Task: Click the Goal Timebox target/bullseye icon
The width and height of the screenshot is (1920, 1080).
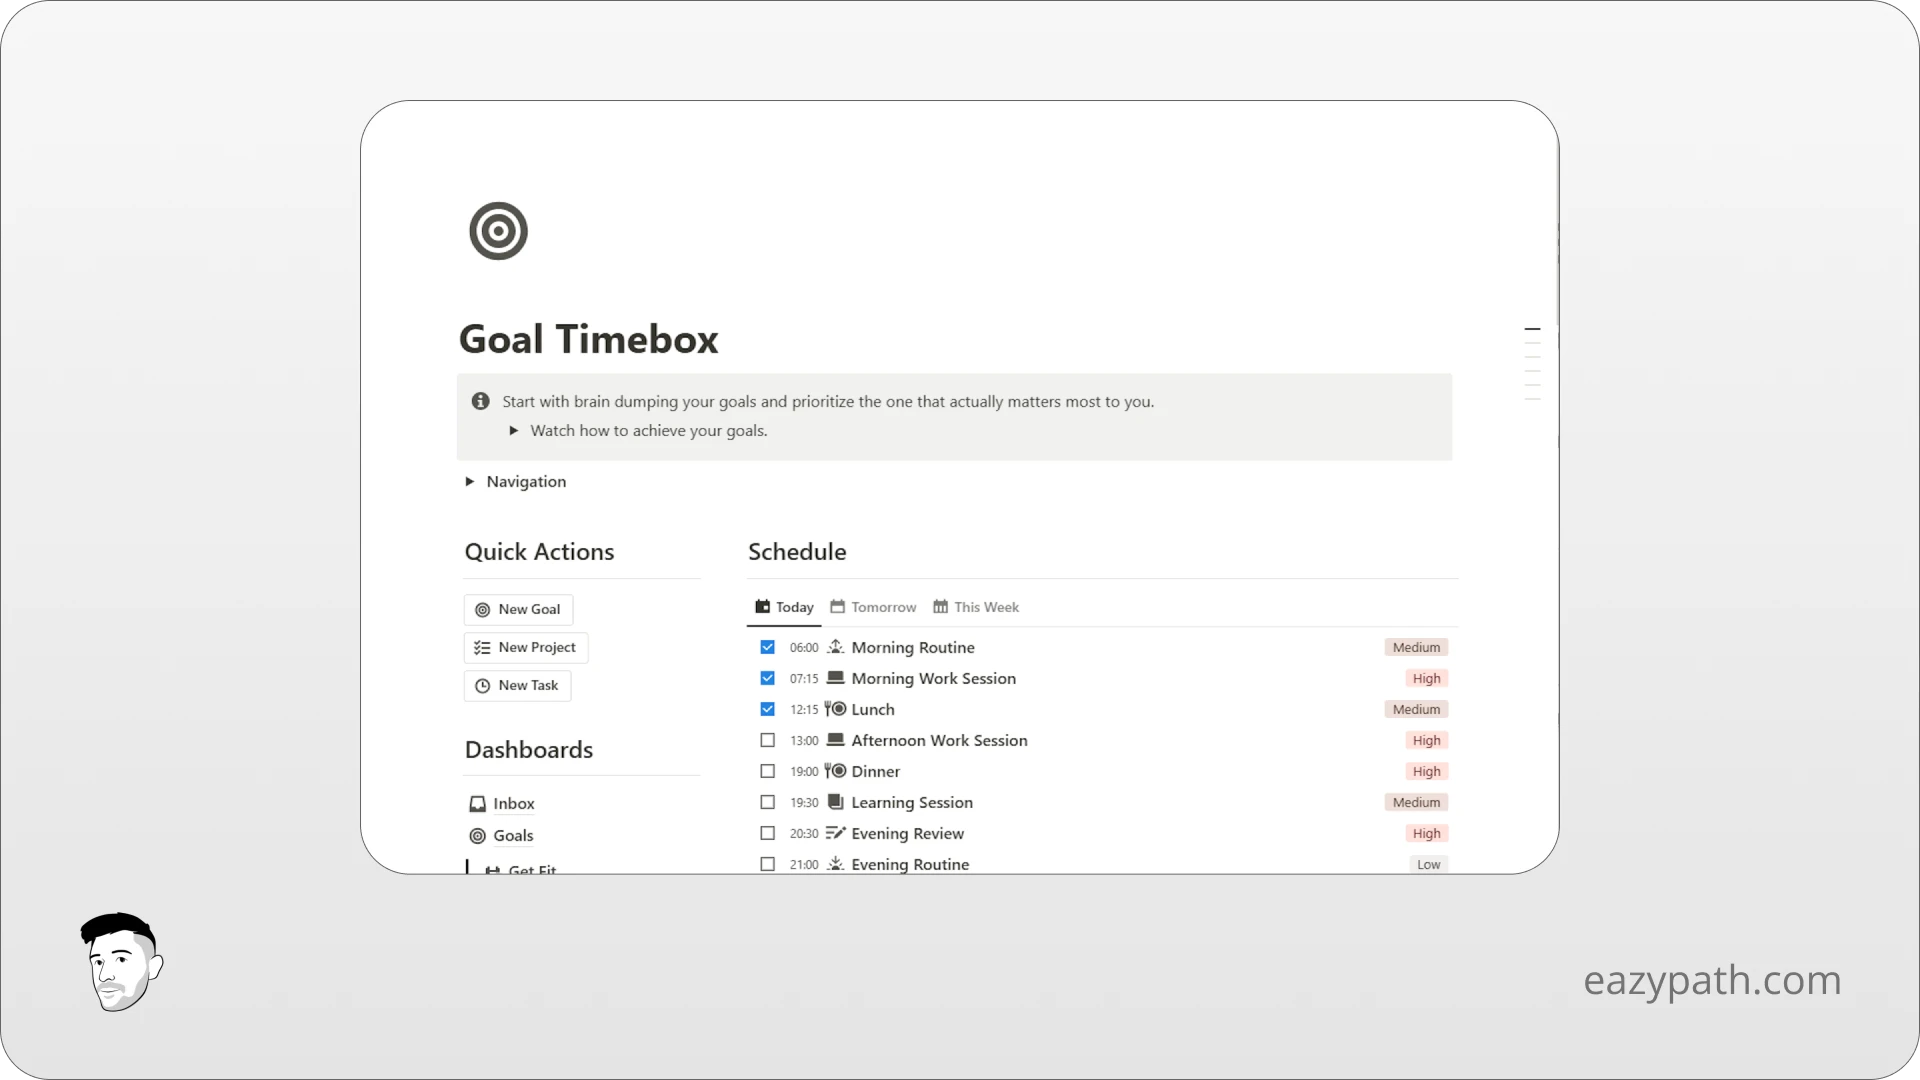Action: click(x=497, y=231)
